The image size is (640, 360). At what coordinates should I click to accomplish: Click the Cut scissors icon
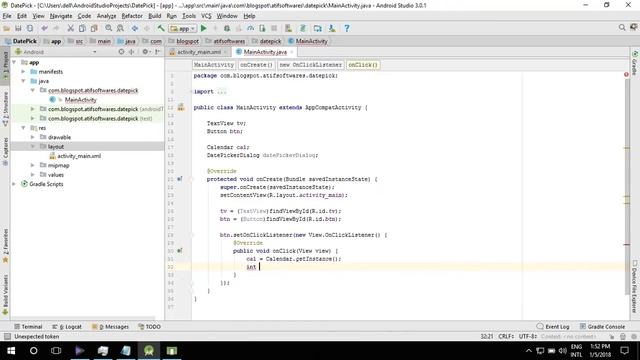tap(71, 28)
